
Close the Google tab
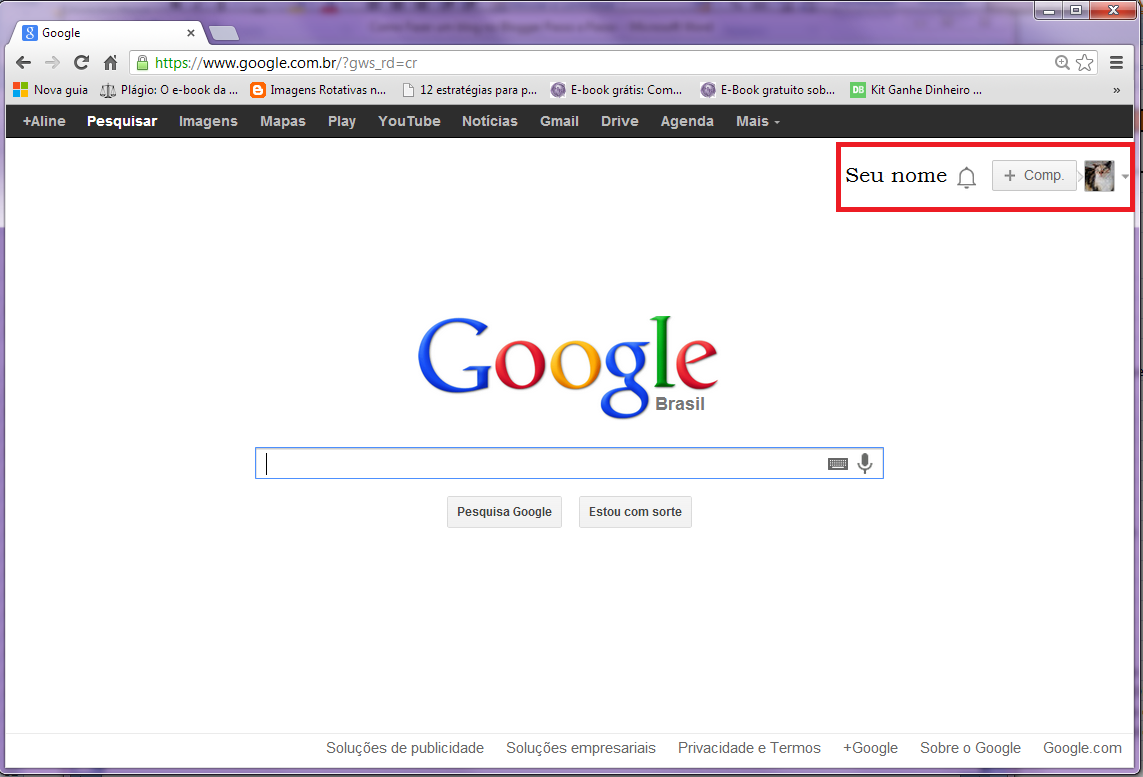pyautogui.click(x=190, y=33)
